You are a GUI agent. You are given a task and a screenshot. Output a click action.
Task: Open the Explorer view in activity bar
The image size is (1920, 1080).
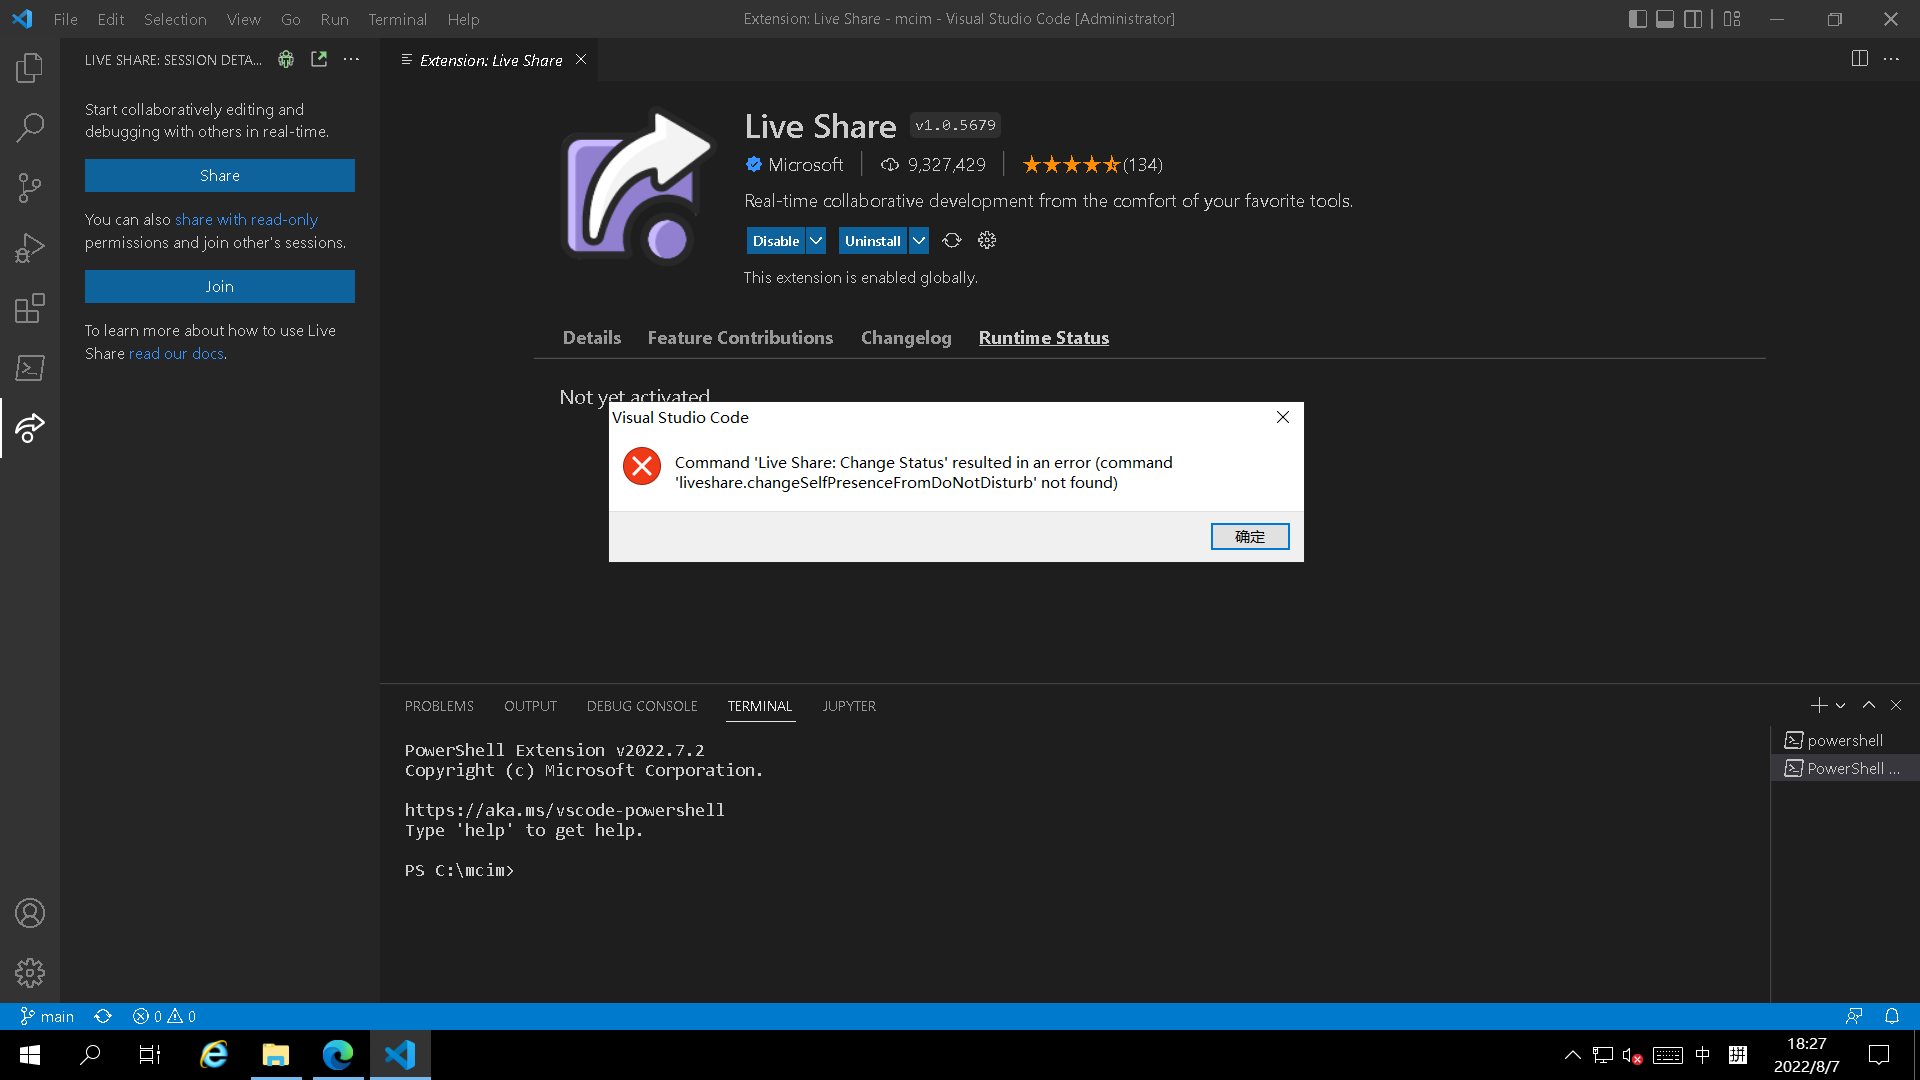(x=30, y=68)
